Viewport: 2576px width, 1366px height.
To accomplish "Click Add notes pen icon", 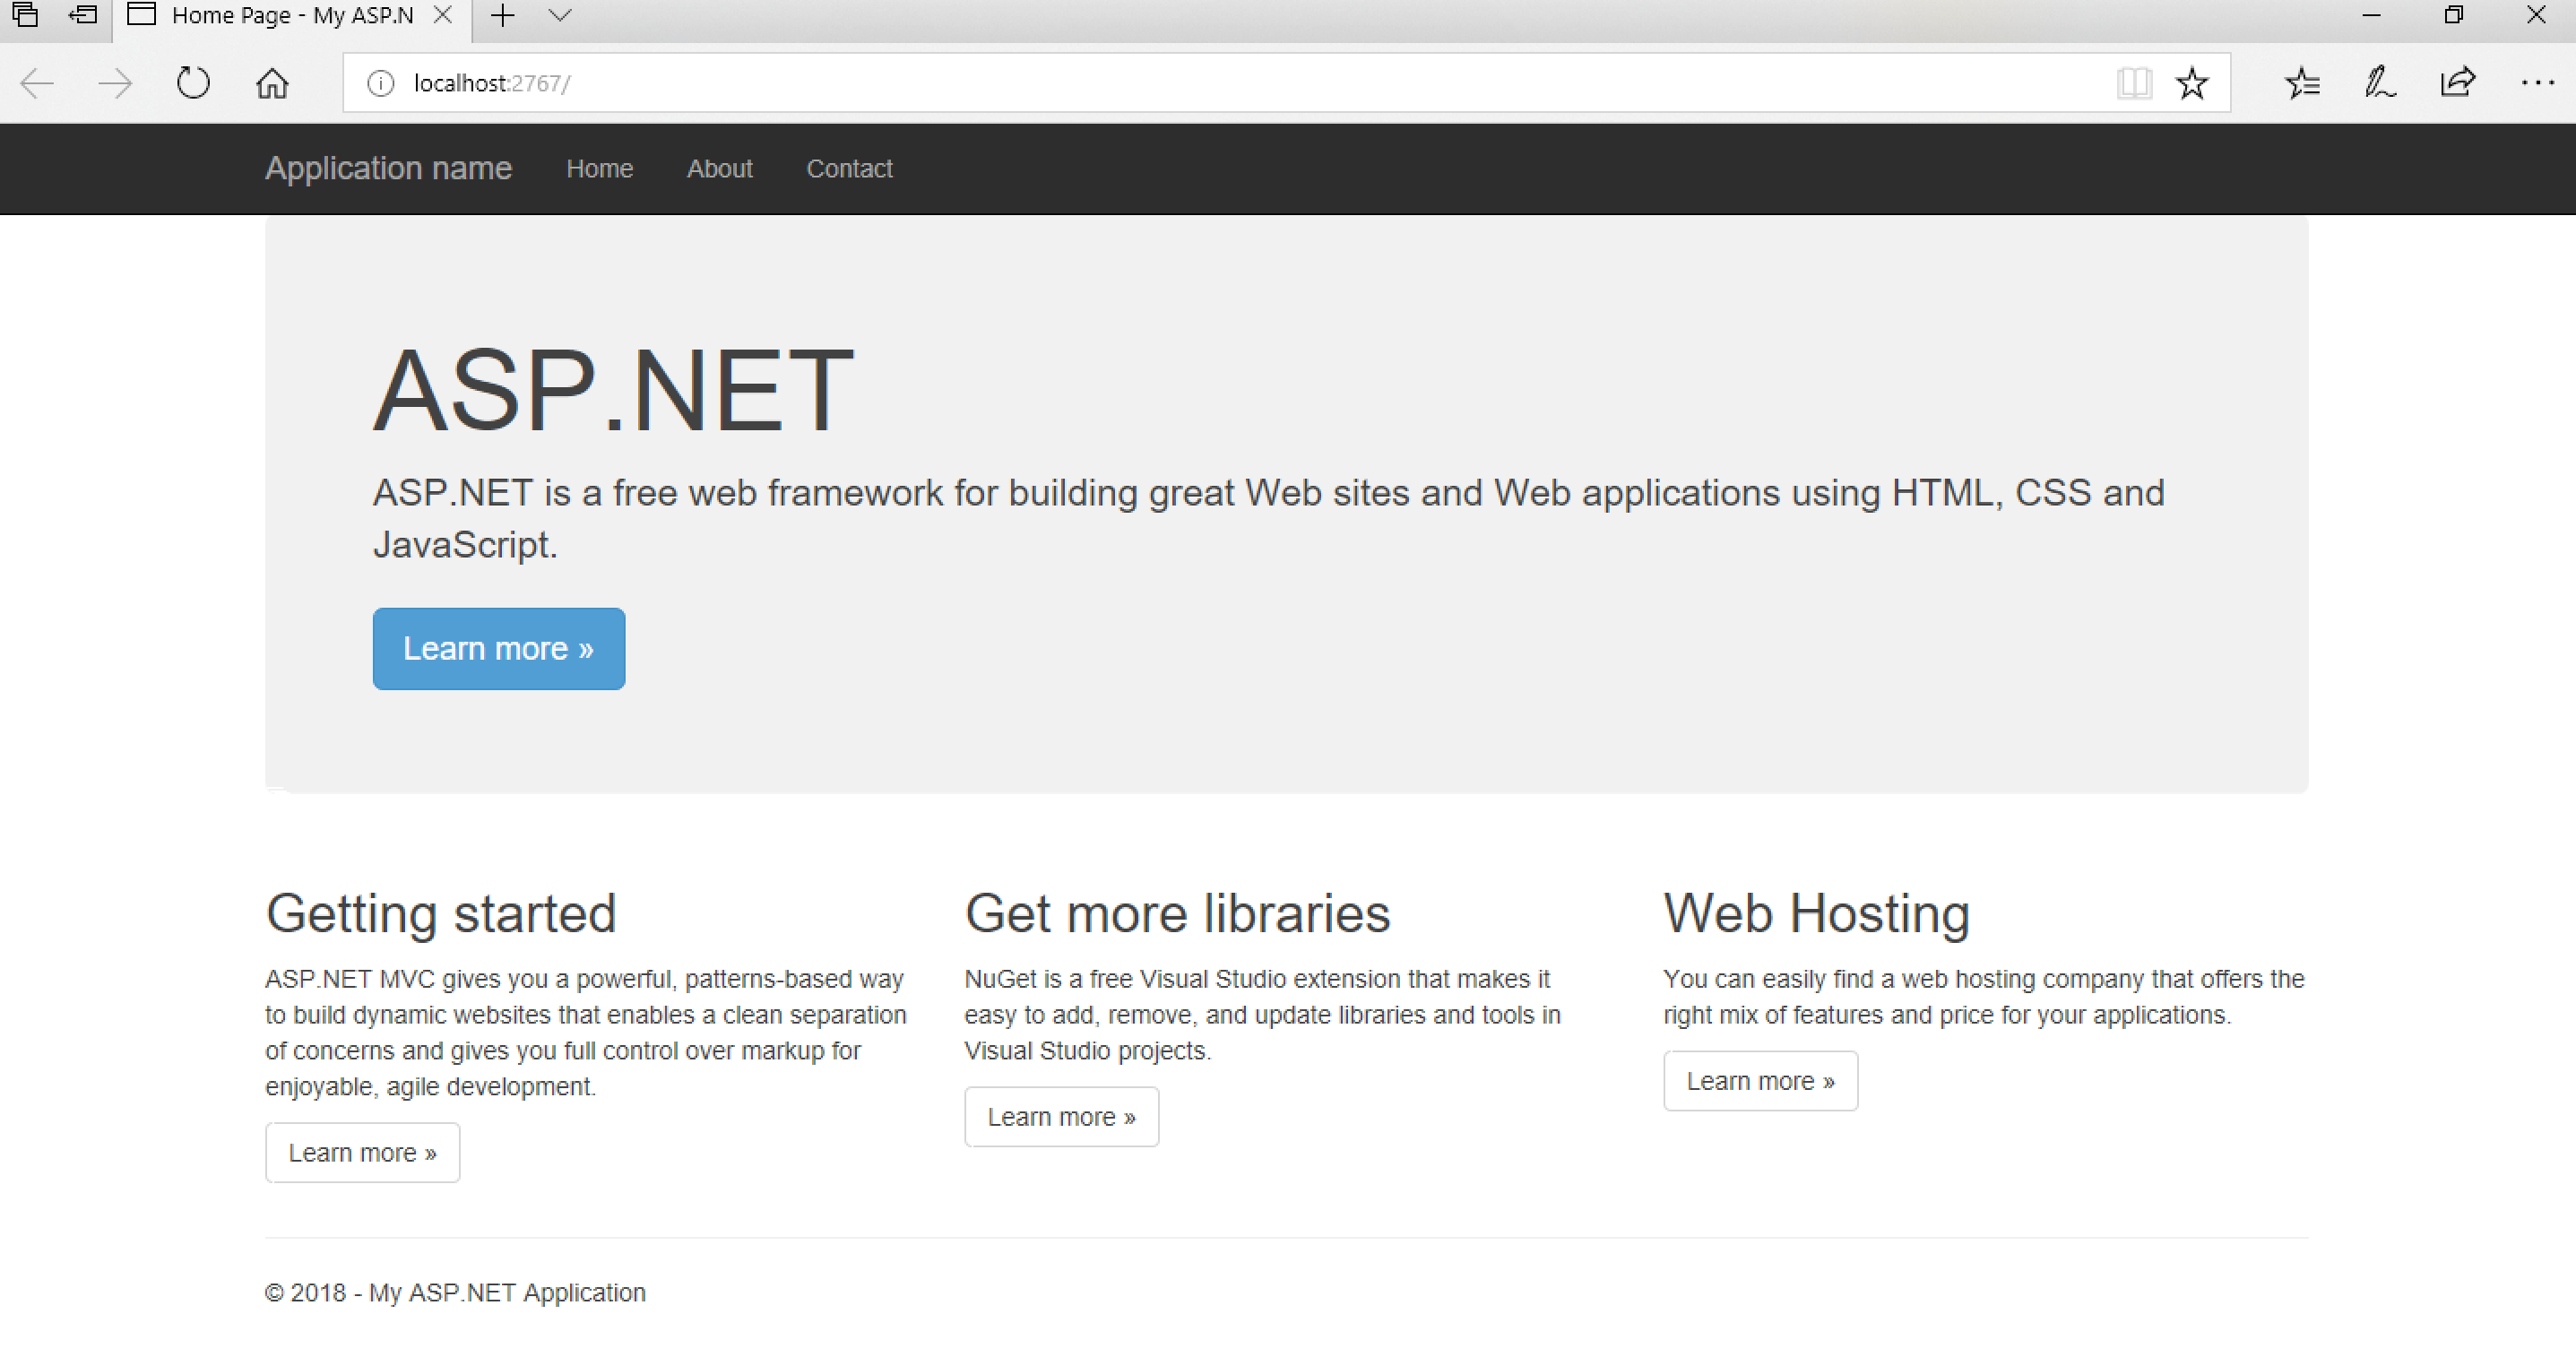I will [x=2379, y=83].
